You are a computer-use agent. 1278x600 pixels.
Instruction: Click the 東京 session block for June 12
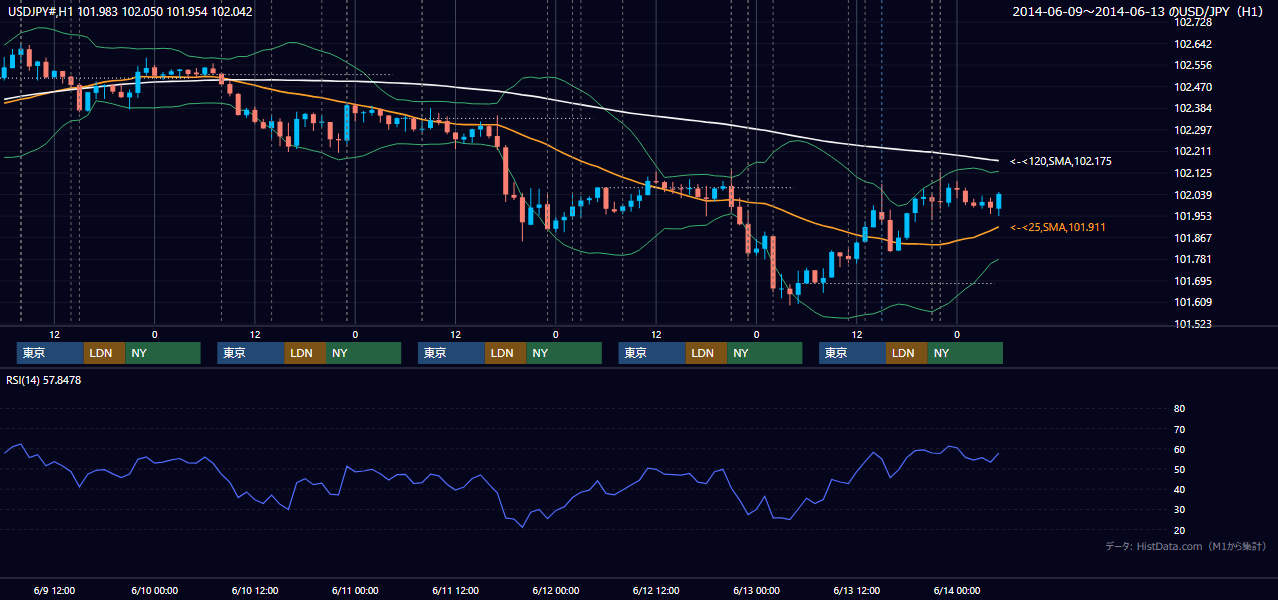coord(652,353)
